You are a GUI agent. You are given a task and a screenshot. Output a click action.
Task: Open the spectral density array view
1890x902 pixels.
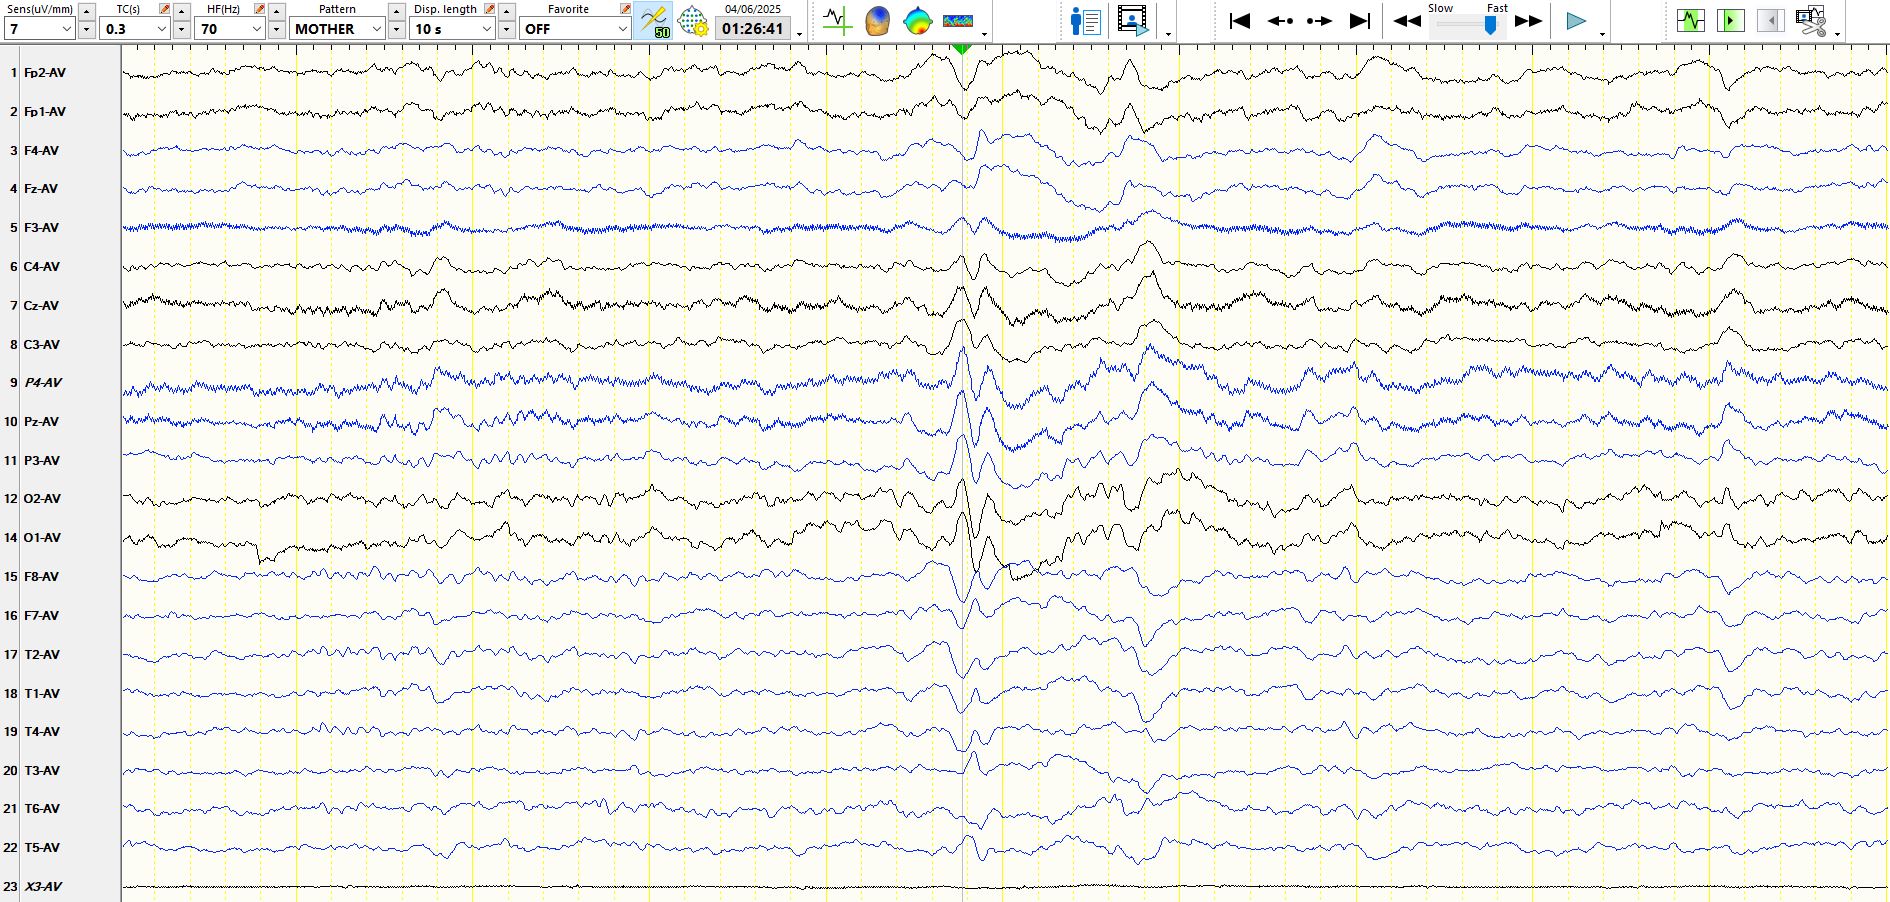coord(958,21)
